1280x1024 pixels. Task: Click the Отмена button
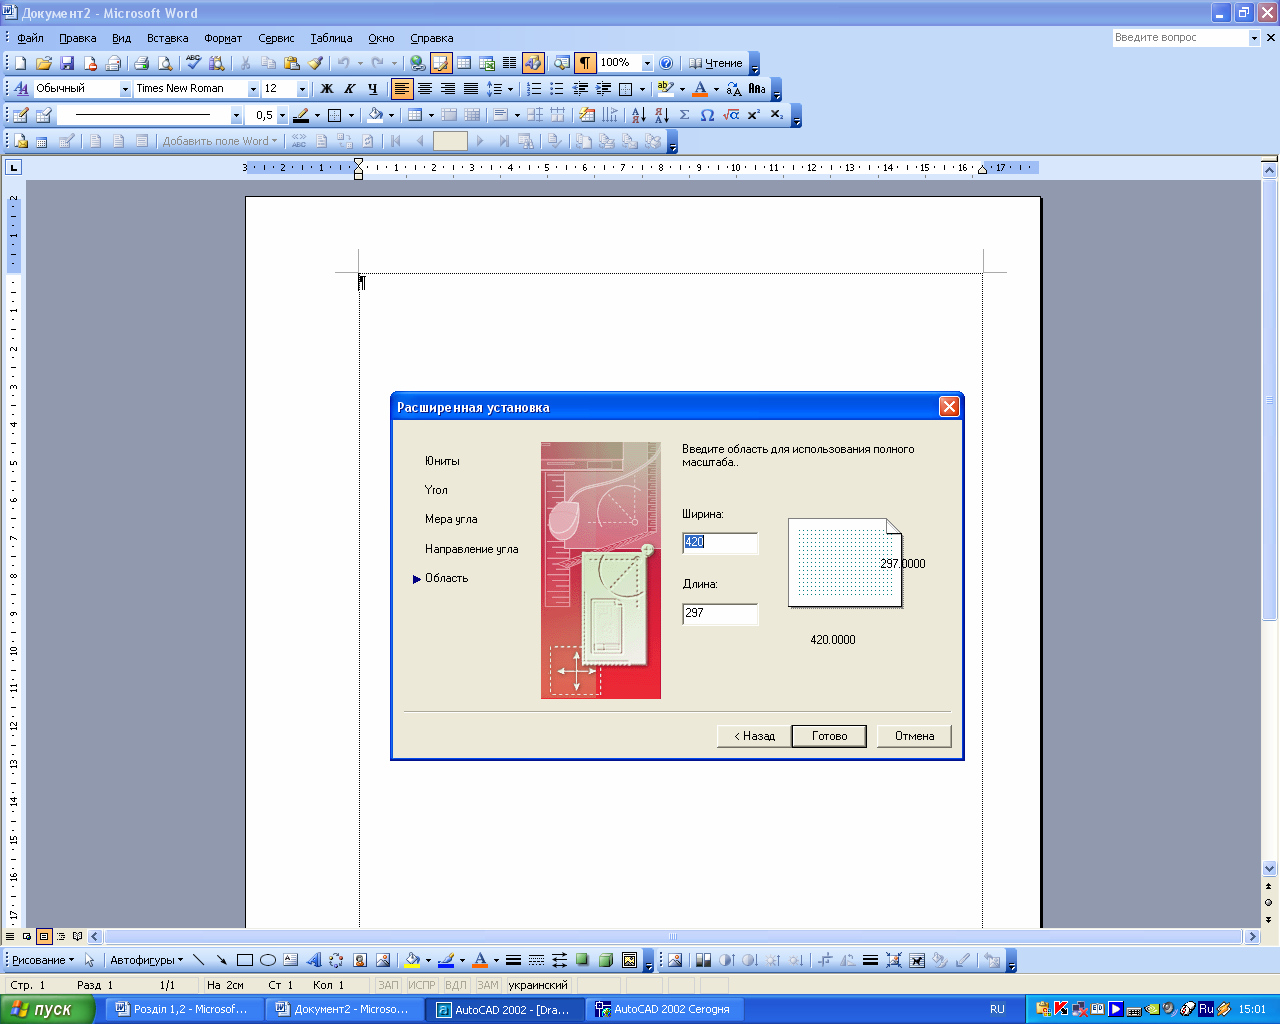coord(914,736)
